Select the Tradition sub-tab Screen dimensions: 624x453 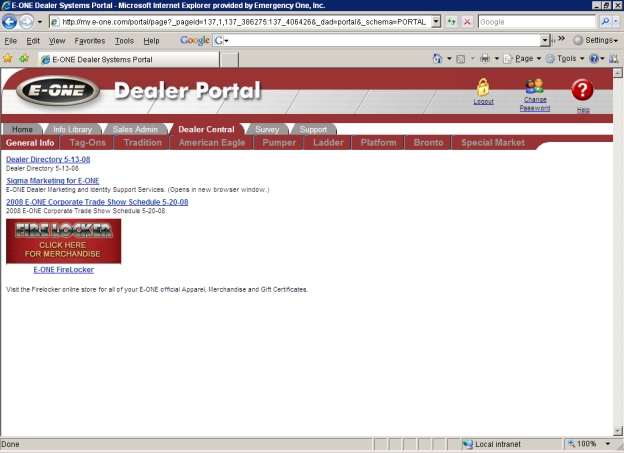142,143
